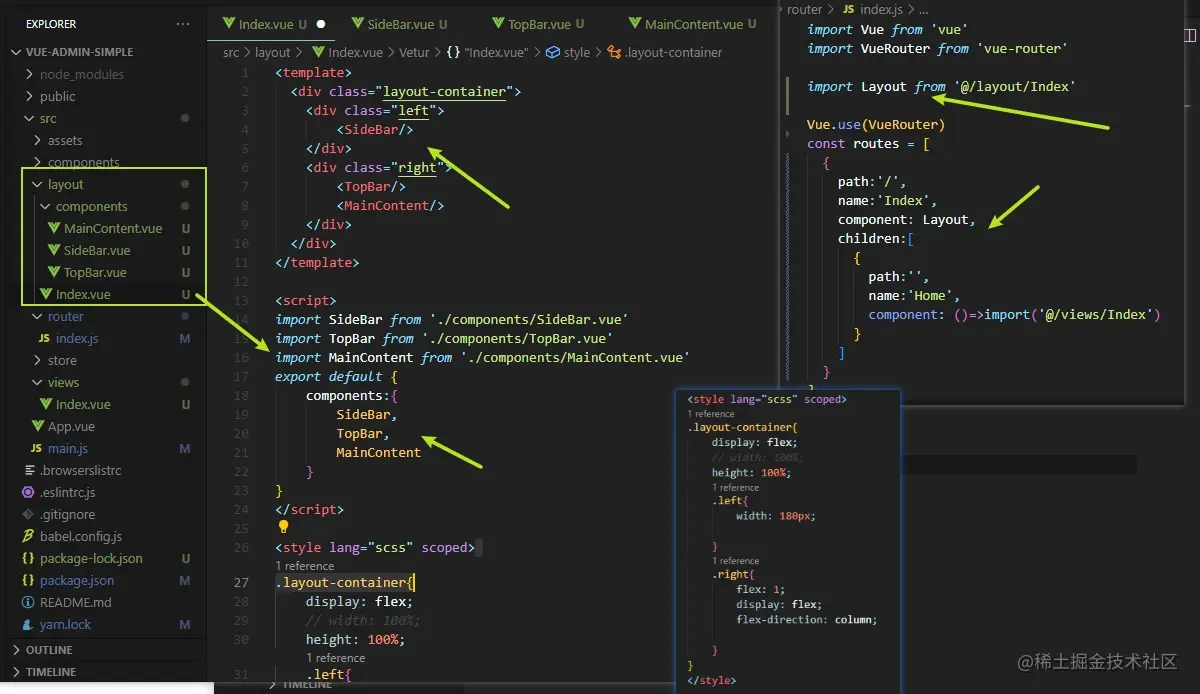Click the babel icon beside babel.config.js

tap(28, 536)
